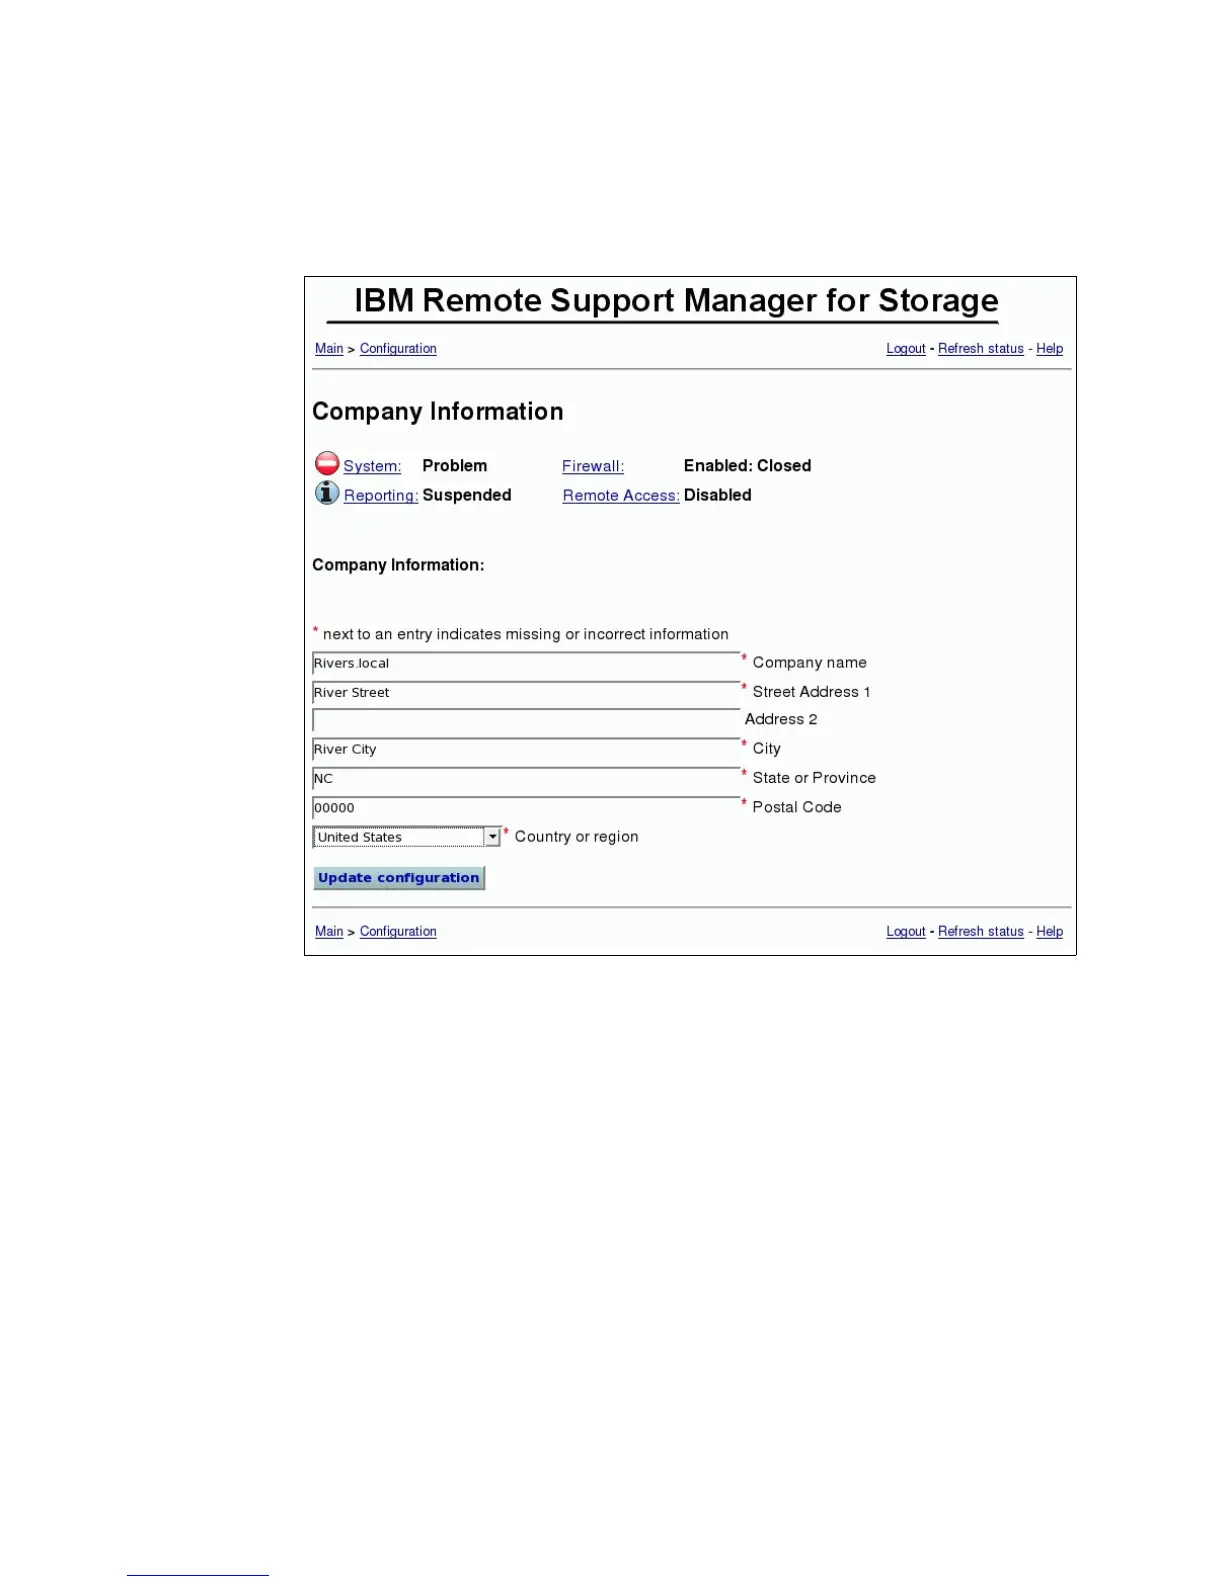Click the State or Province field
1224x1584 pixels.
point(526,778)
